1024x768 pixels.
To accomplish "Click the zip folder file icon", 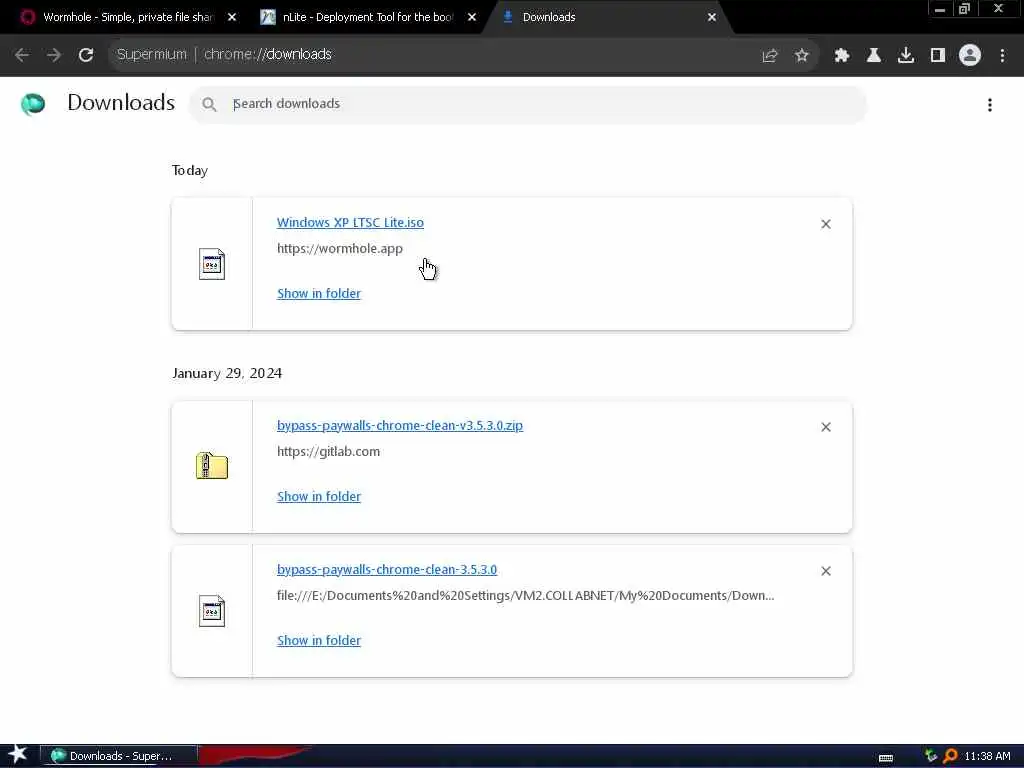I will pos(212,466).
